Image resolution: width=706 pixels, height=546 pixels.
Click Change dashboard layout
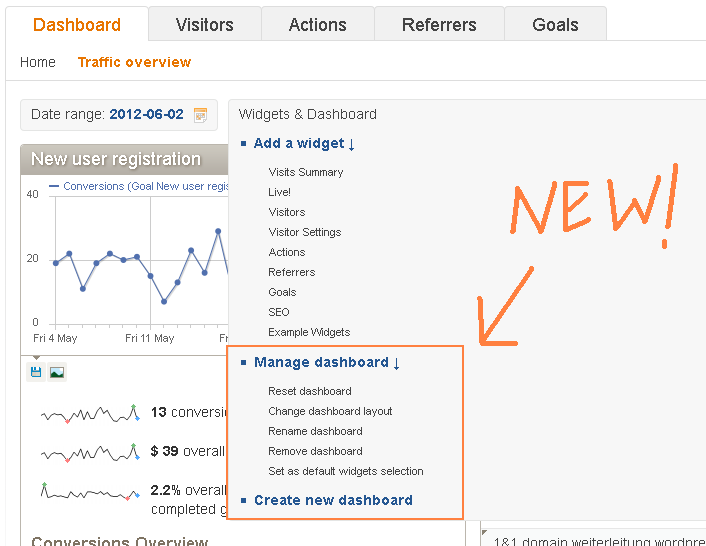[330, 411]
